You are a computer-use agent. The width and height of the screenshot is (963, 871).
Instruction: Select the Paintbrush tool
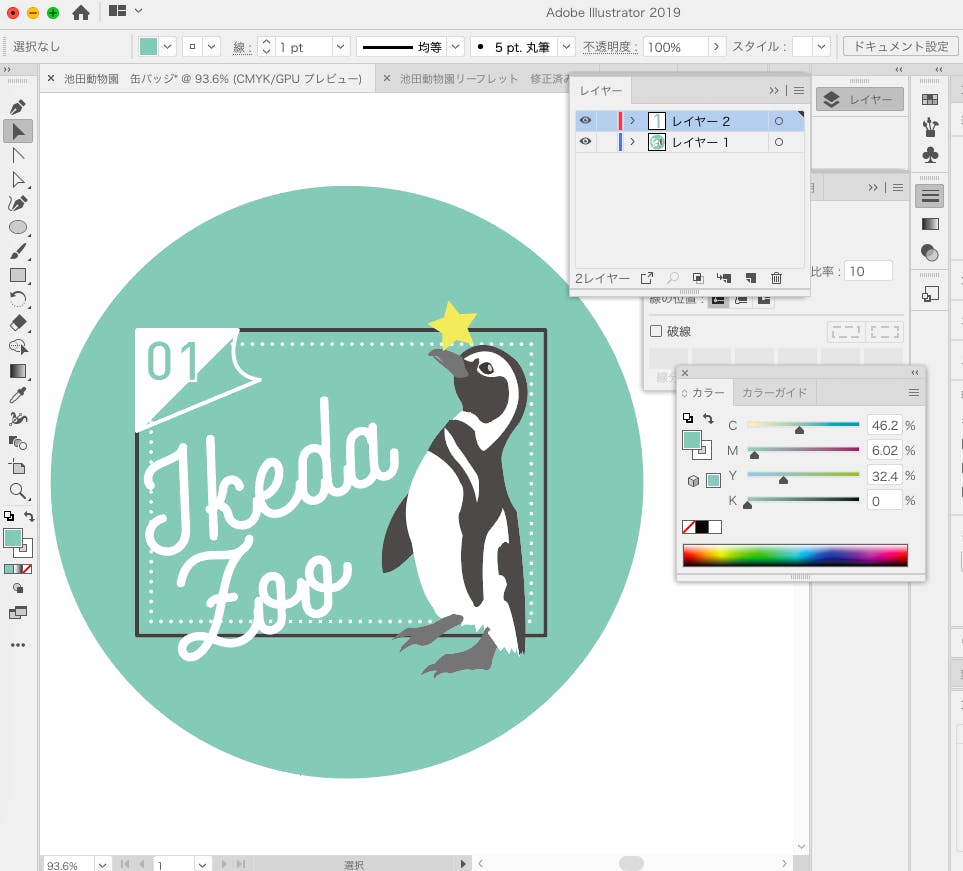pyautogui.click(x=18, y=251)
